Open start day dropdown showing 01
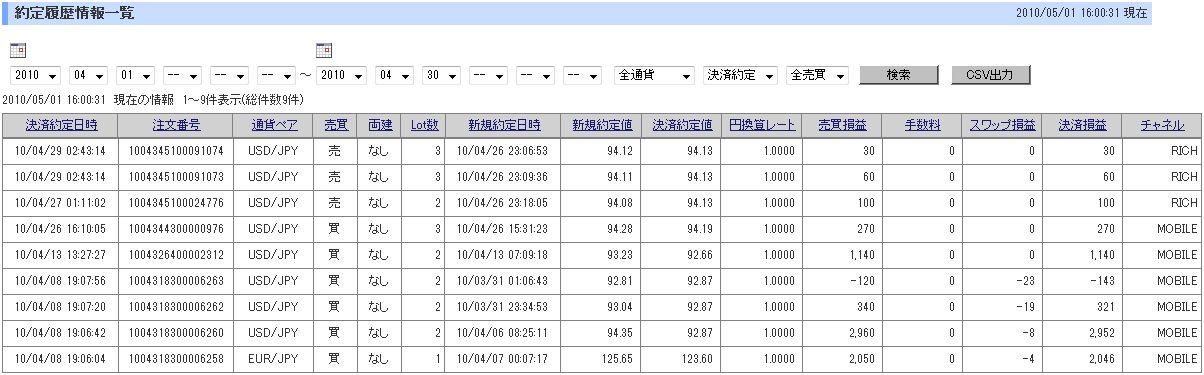 [134, 75]
